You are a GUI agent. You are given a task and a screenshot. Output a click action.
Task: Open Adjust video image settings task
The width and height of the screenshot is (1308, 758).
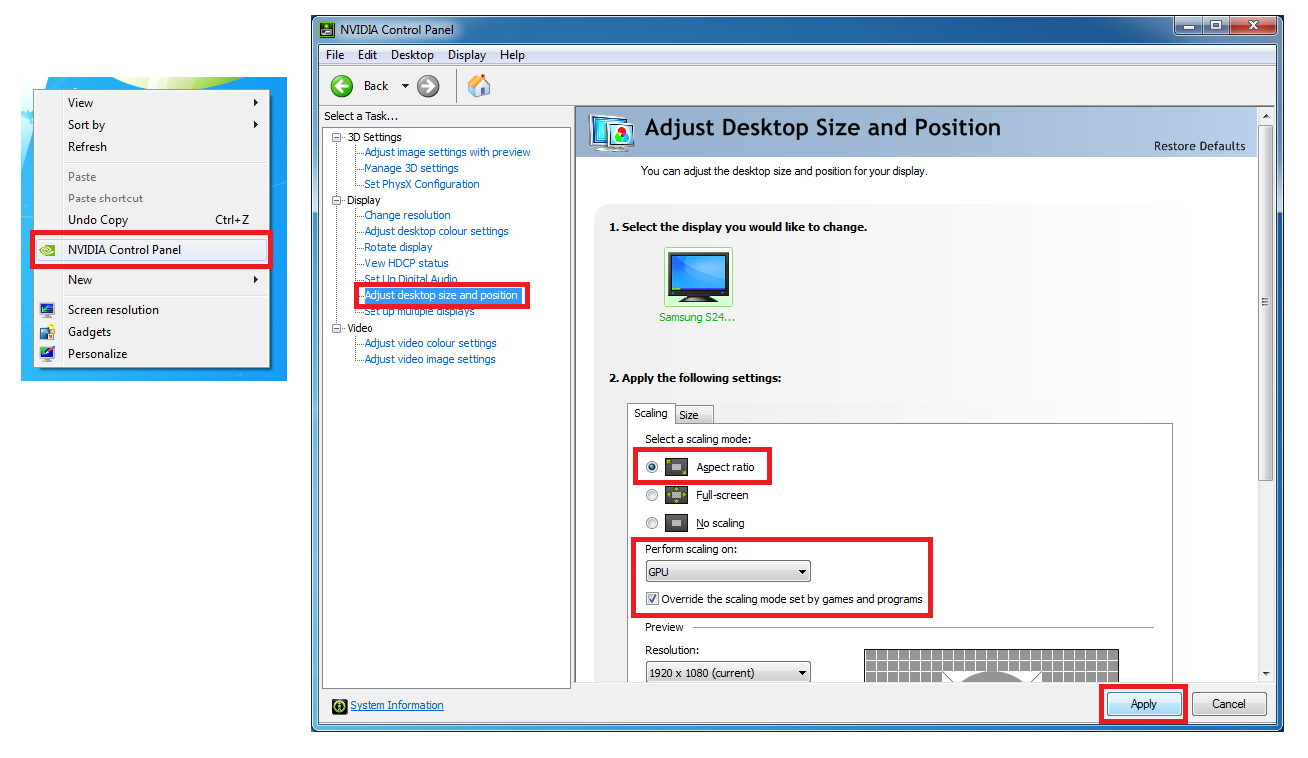pyautogui.click(x=430, y=359)
